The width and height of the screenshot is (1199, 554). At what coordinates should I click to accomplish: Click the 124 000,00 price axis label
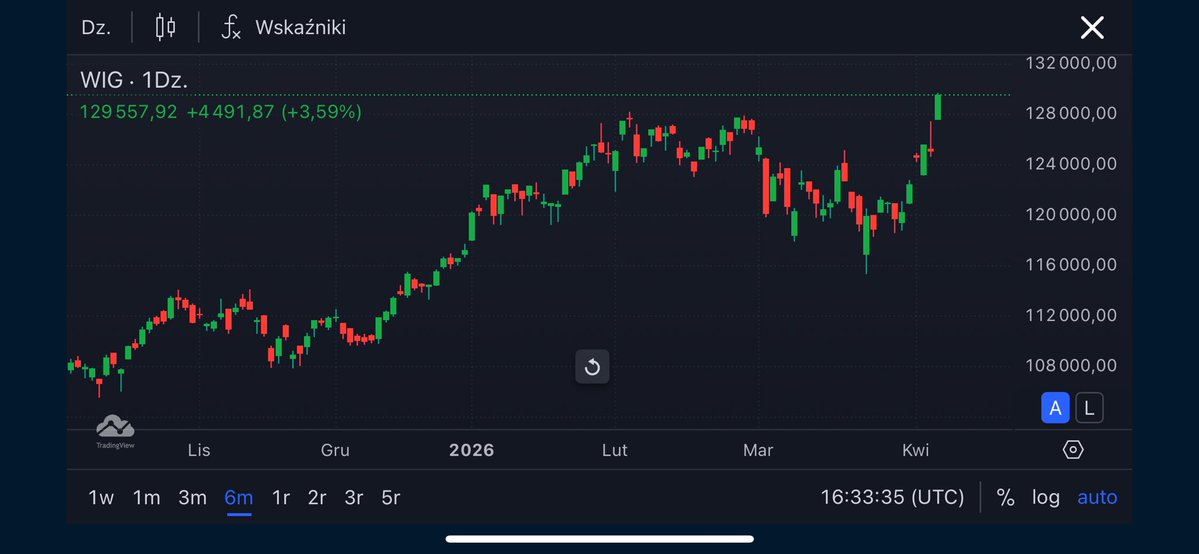[x=1071, y=164]
